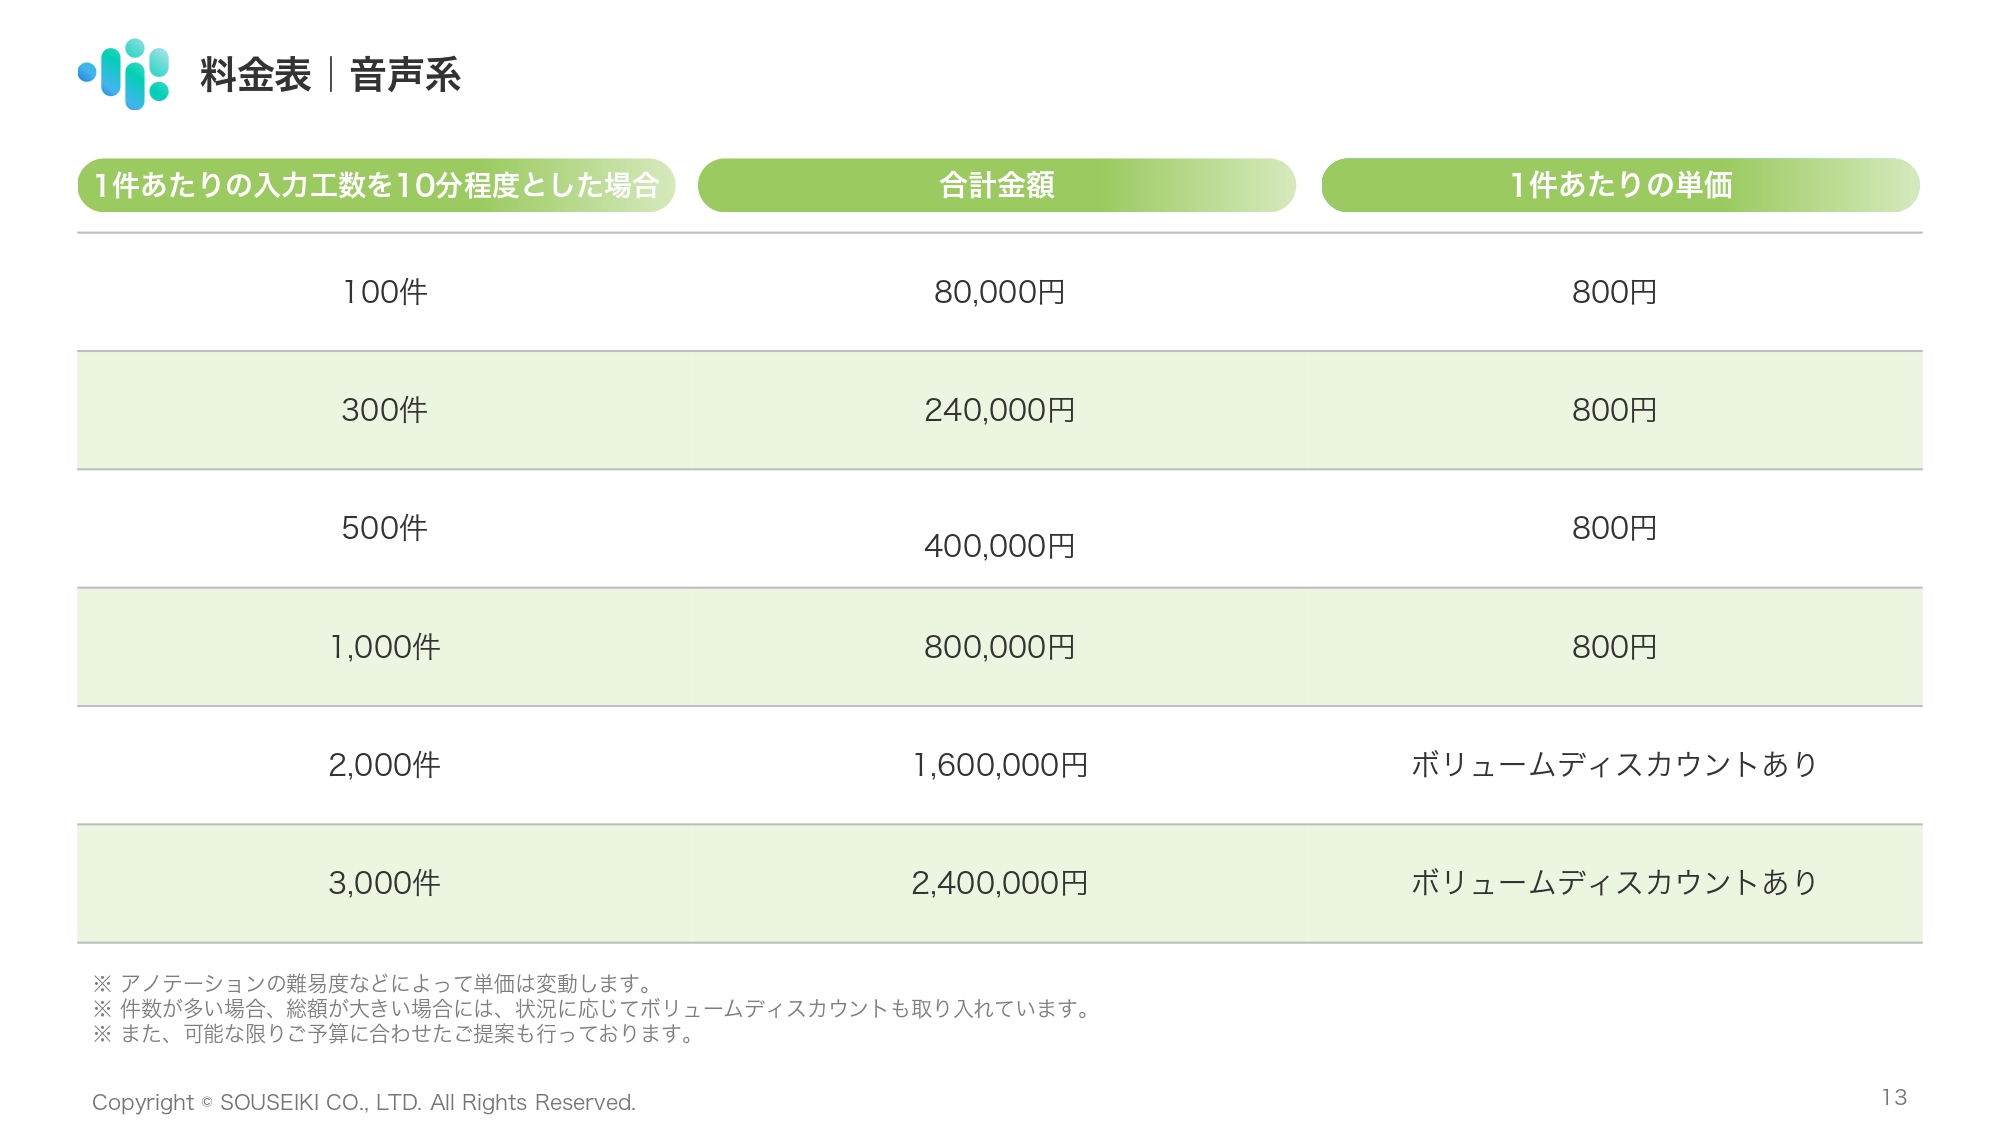Screen dimensions: 2000x1125
Task: Select the 1件あたりの単価 column header pill
Action: coord(1620,185)
